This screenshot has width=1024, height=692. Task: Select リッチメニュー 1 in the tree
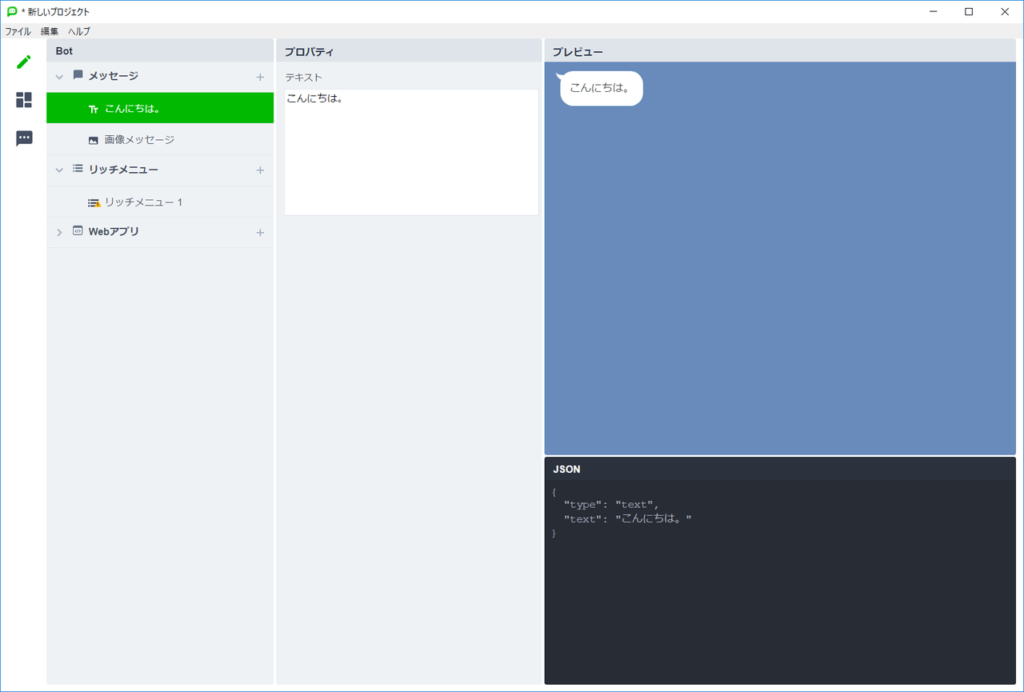point(143,203)
